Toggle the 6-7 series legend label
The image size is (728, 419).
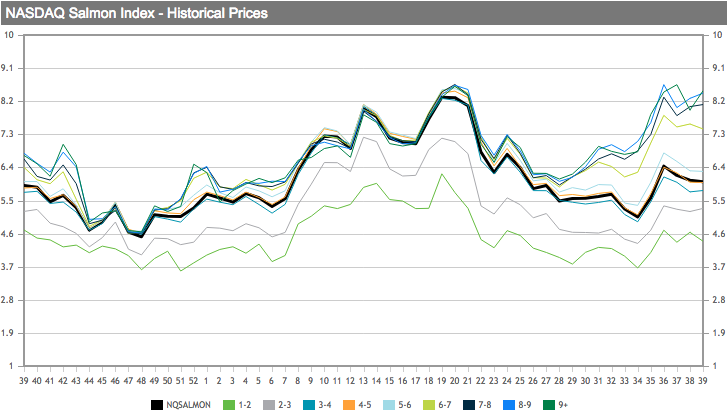[x=444, y=405]
